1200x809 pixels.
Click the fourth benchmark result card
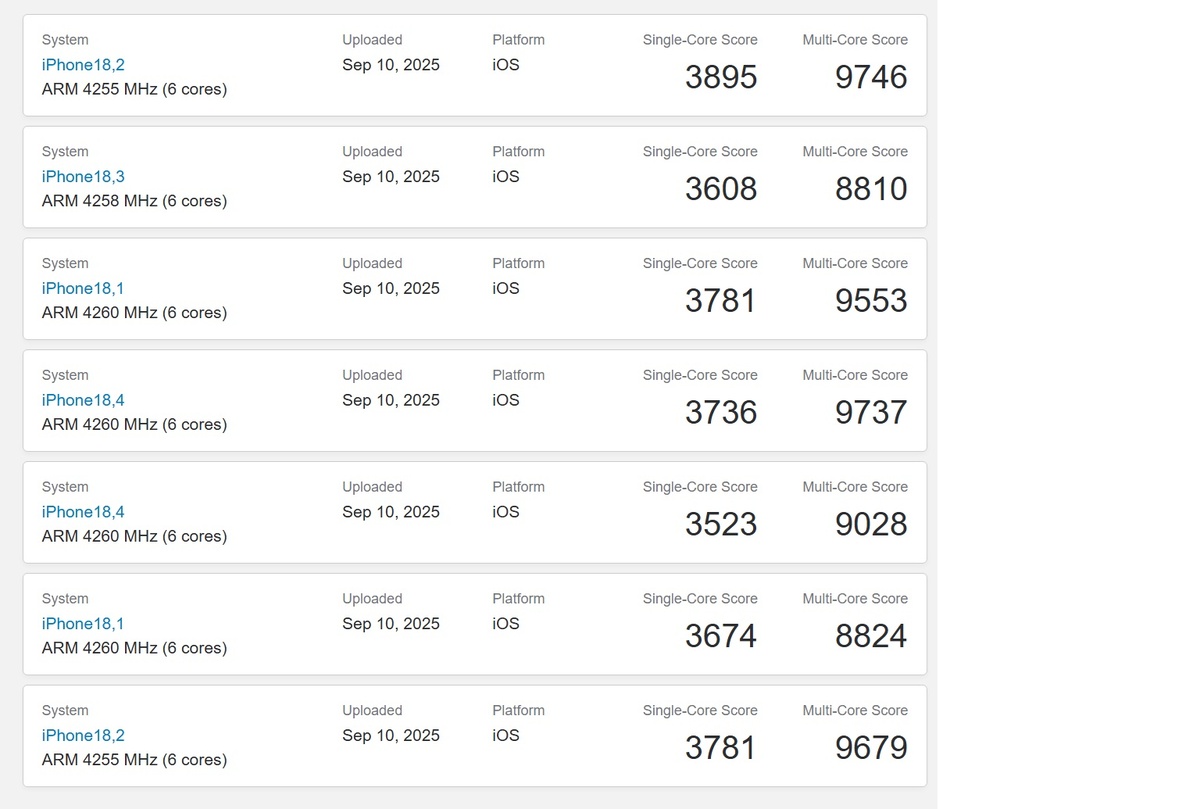475,401
